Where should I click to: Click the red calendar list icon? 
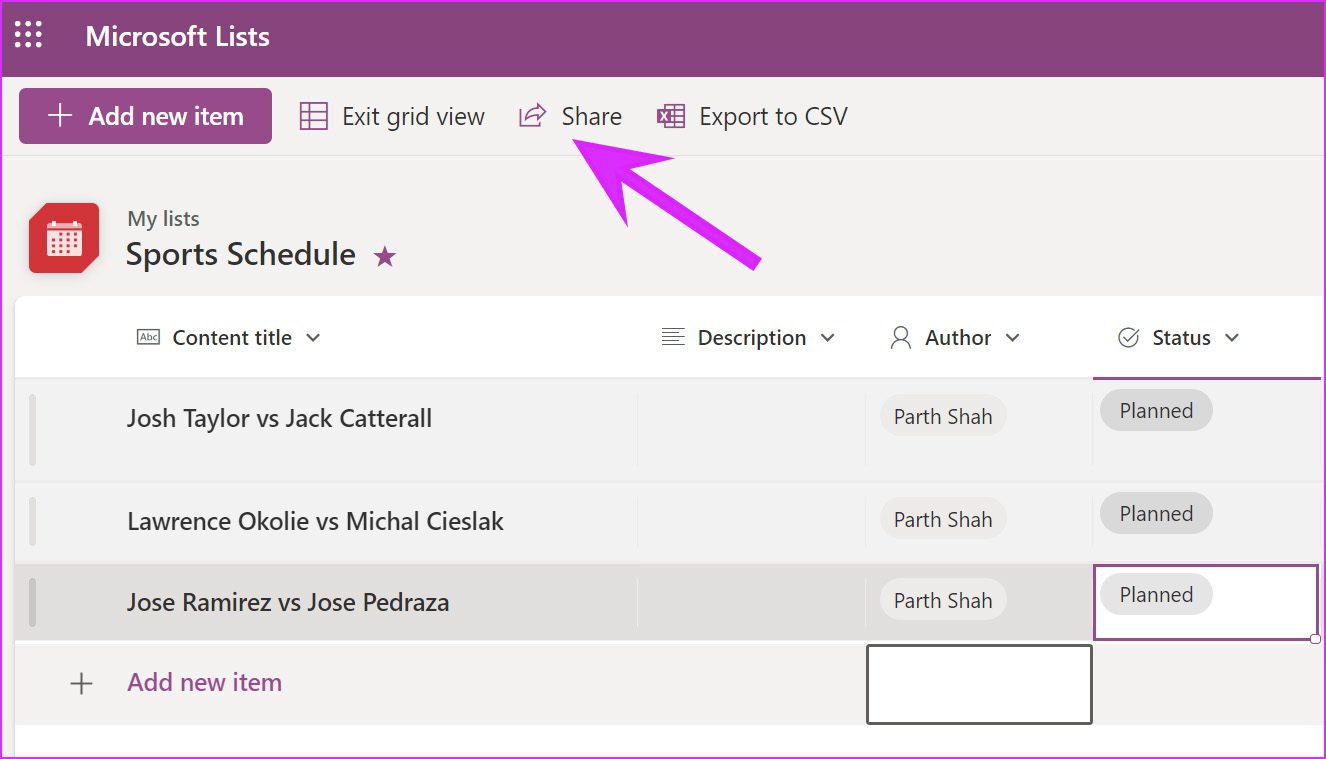tap(64, 238)
